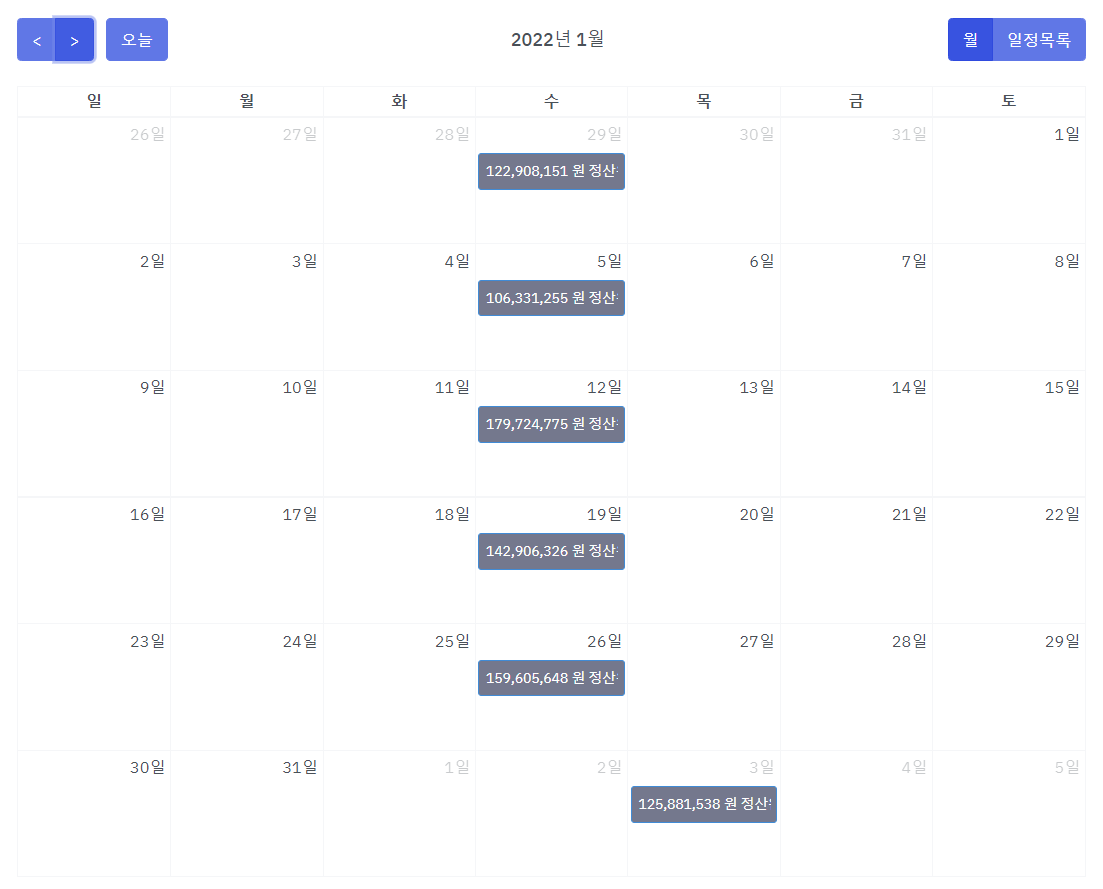Go to the previous month
The height and width of the screenshot is (889, 1103).
(36, 40)
